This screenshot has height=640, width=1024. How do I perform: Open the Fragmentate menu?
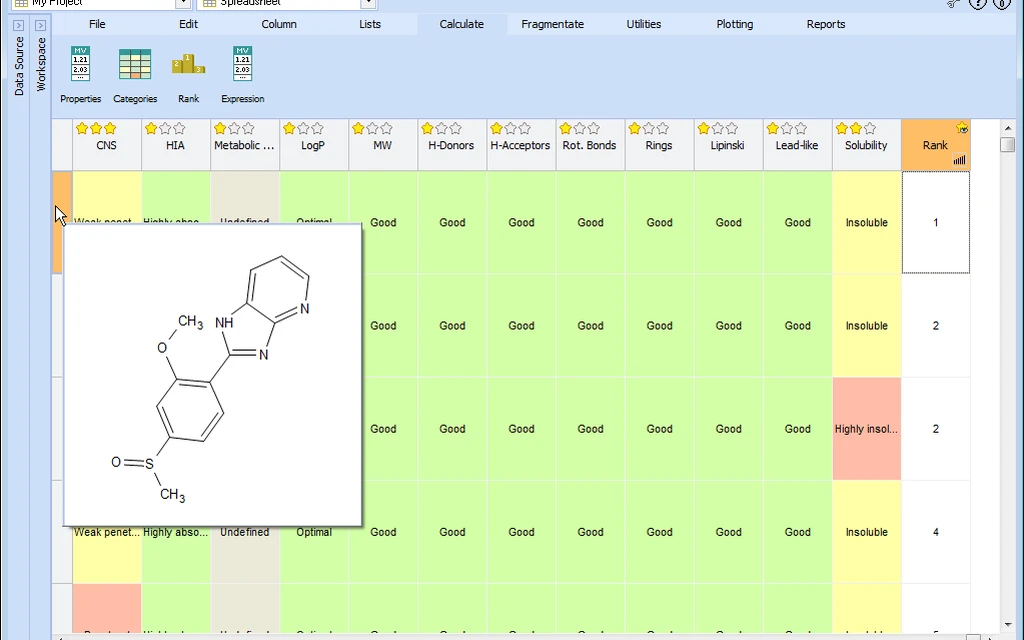(552, 24)
